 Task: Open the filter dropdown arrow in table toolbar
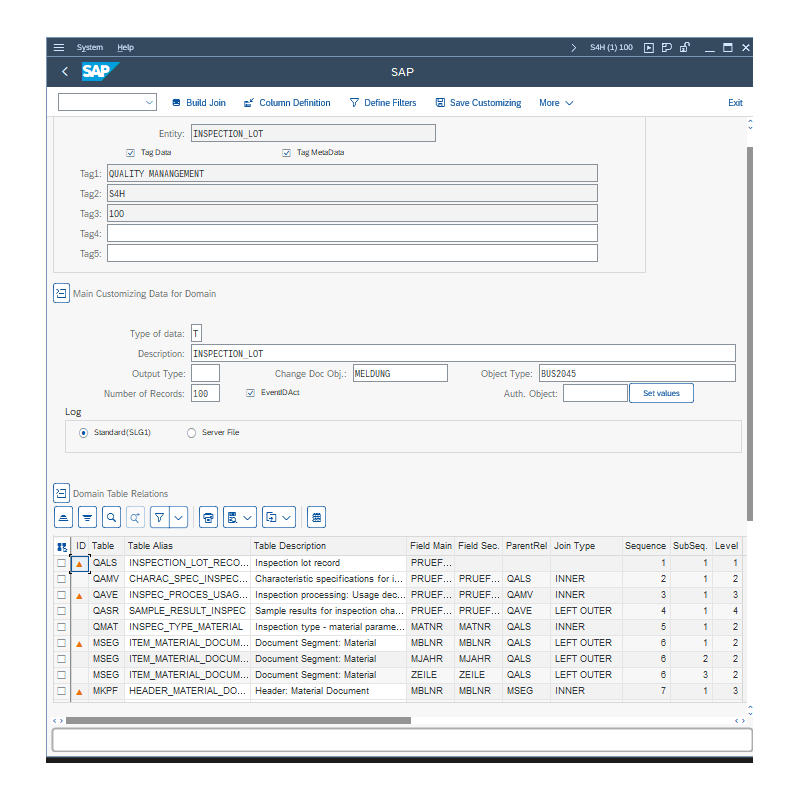[x=178, y=517]
